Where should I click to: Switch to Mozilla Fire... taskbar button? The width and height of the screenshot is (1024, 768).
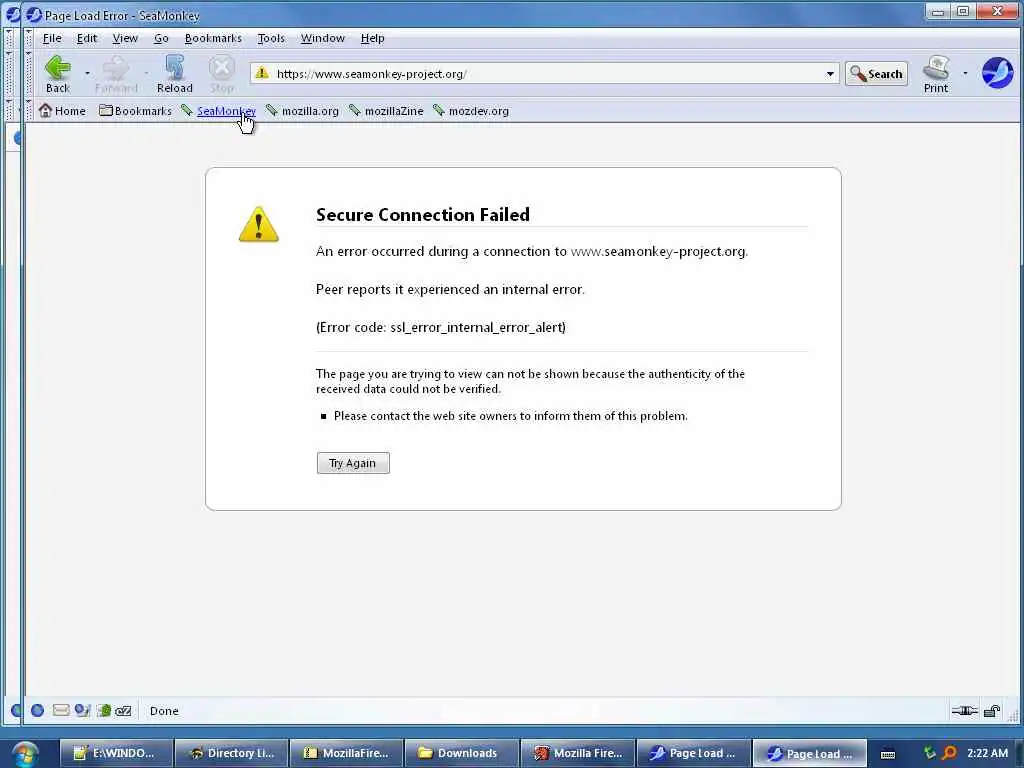coord(577,754)
